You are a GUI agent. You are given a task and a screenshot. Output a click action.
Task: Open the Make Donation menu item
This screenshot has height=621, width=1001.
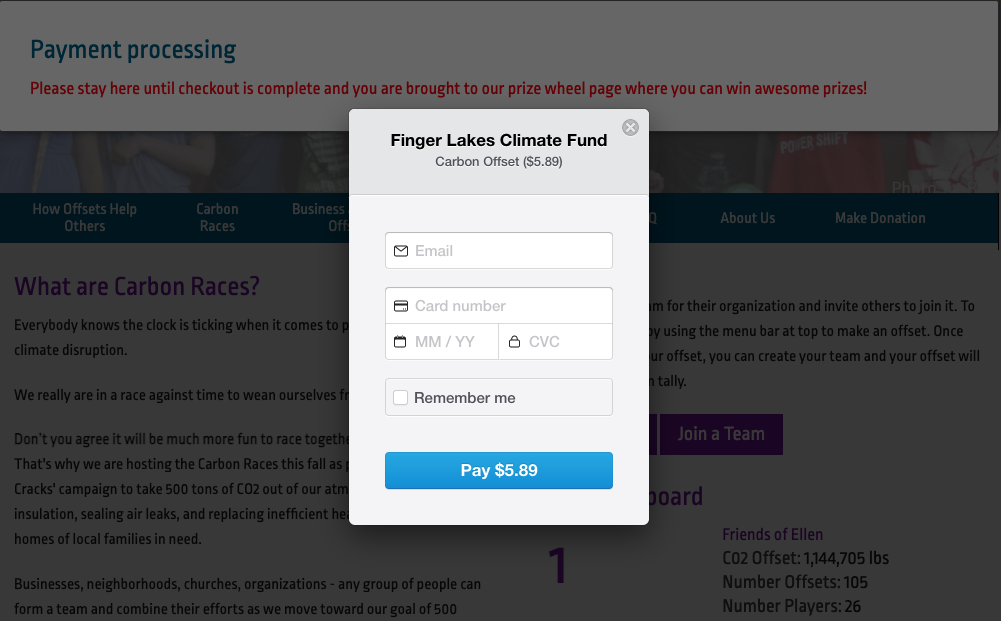click(880, 218)
